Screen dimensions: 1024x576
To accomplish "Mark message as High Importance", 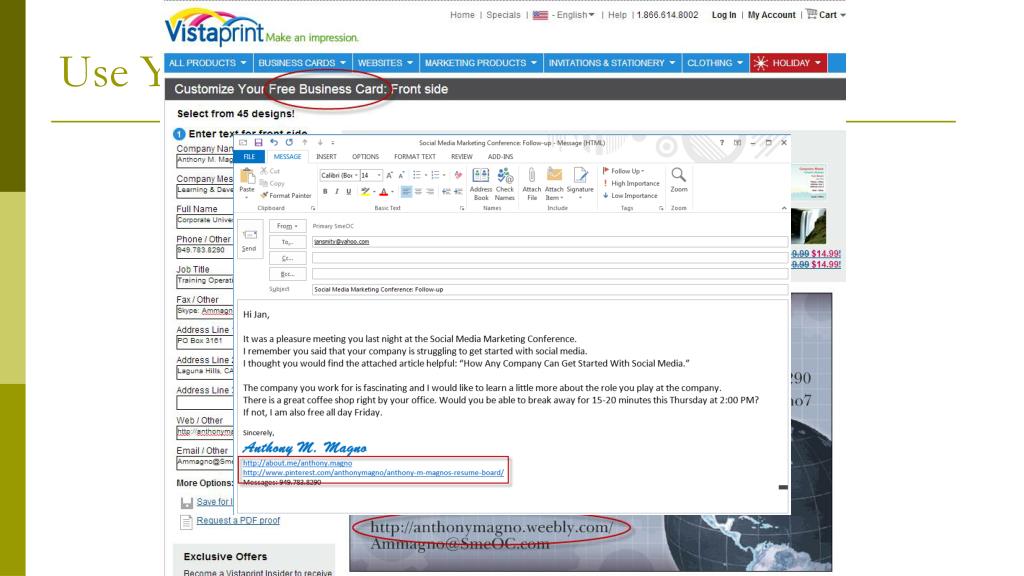I will 631,184.
